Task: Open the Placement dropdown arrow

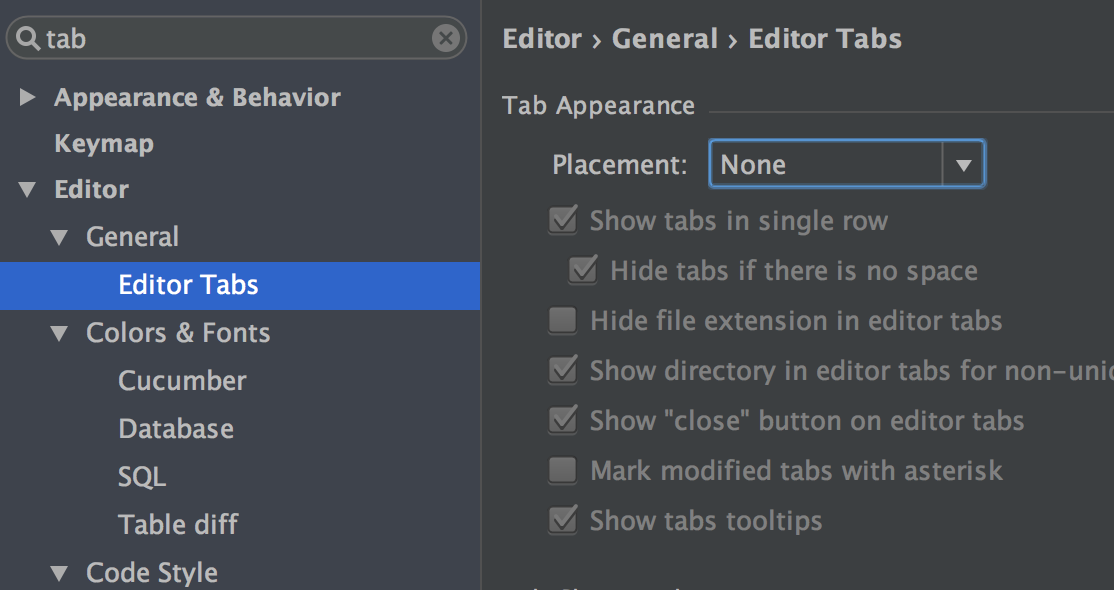Action: coord(963,165)
